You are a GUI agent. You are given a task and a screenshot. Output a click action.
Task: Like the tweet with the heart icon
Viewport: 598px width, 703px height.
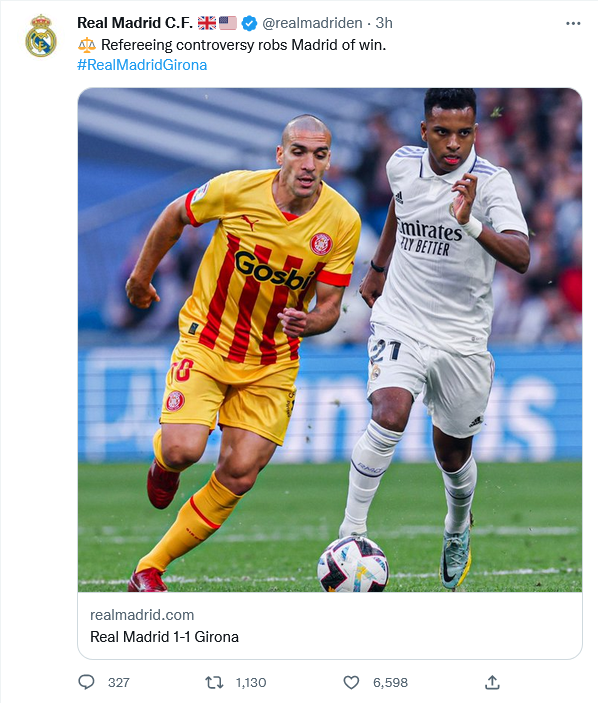[351, 682]
